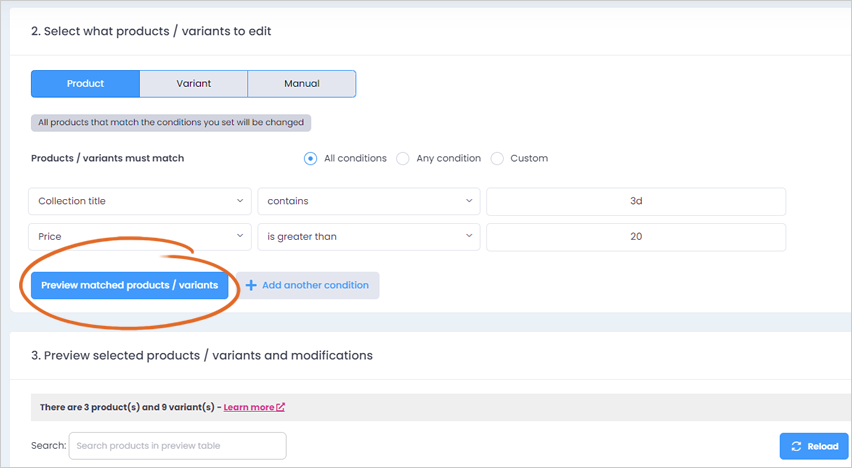
Task: Open the Price field dropdown
Action: pyautogui.click(x=140, y=237)
